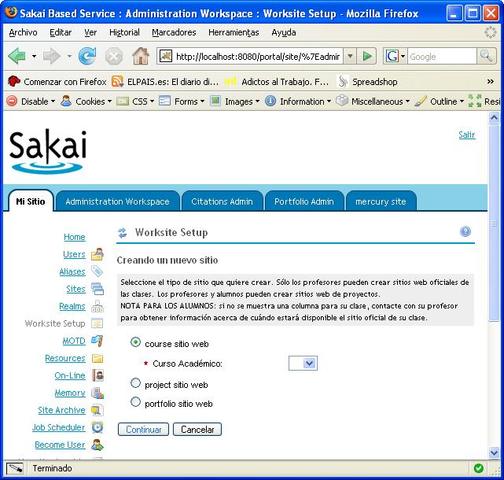Expand the Disable toolbar menu
The height and width of the screenshot is (480, 504).
tap(31, 101)
